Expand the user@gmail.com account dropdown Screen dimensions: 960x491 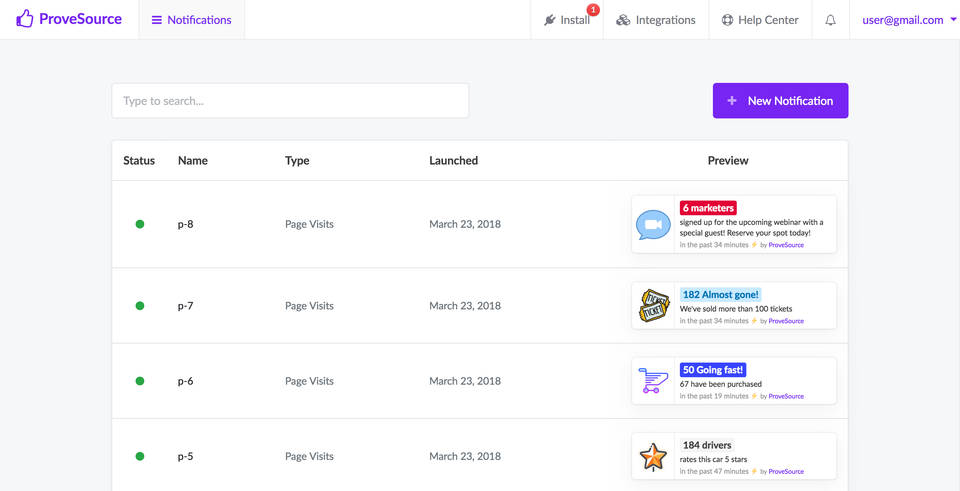tap(909, 20)
